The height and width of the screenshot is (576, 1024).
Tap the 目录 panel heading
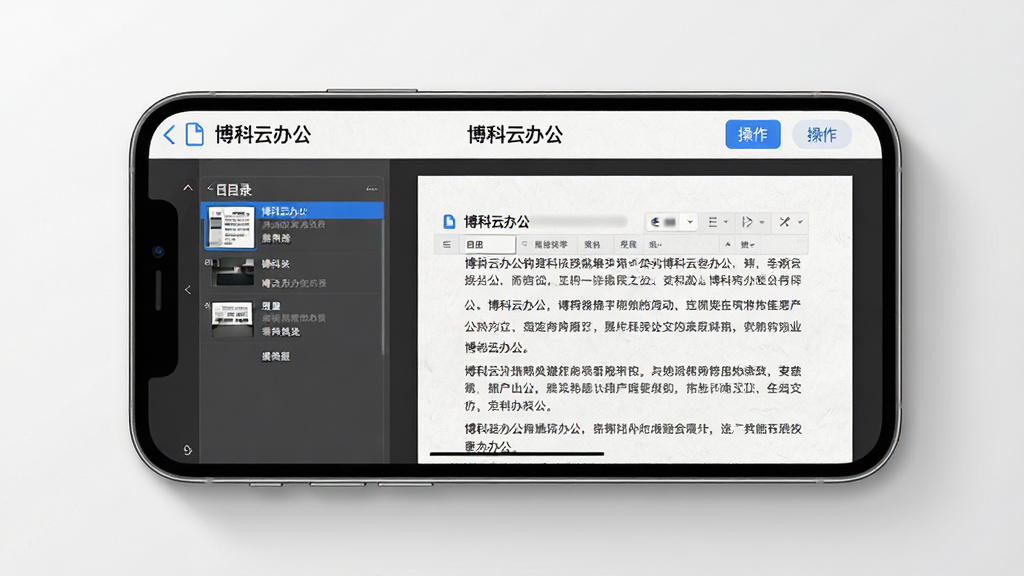[x=233, y=190]
